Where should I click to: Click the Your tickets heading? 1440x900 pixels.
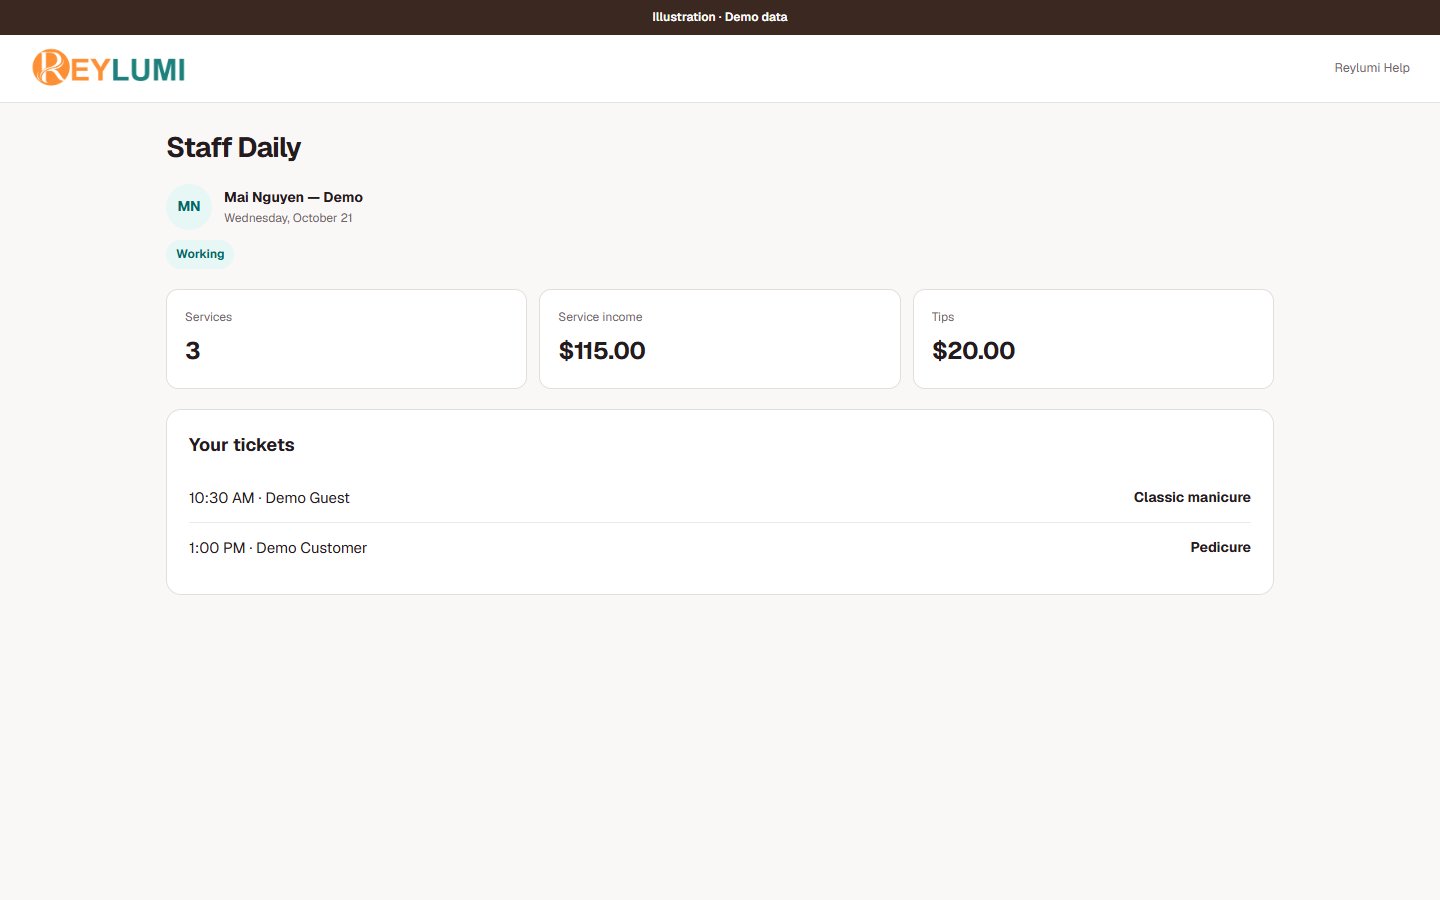click(x=242, y=445)
